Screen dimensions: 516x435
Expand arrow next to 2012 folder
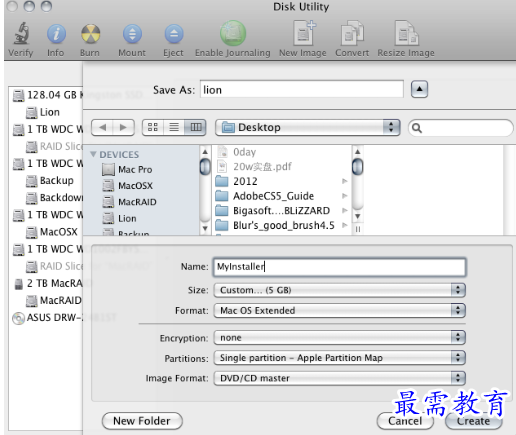[345, 181]
